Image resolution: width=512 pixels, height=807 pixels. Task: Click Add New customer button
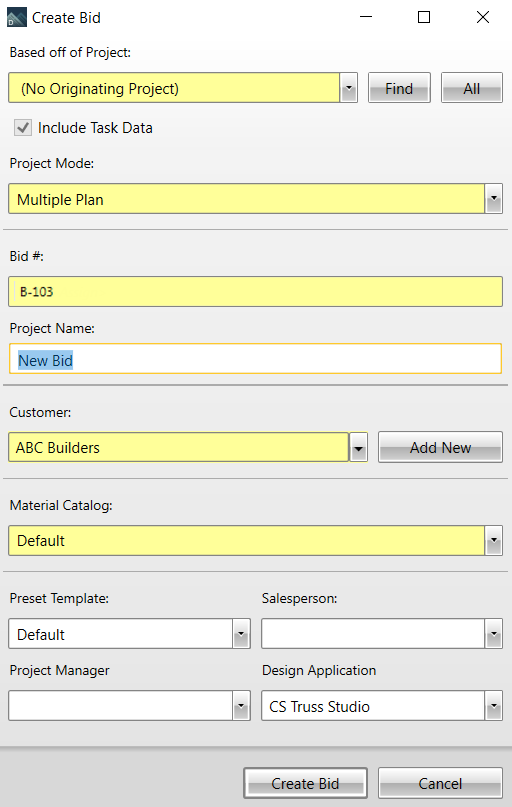click(440, 447)
